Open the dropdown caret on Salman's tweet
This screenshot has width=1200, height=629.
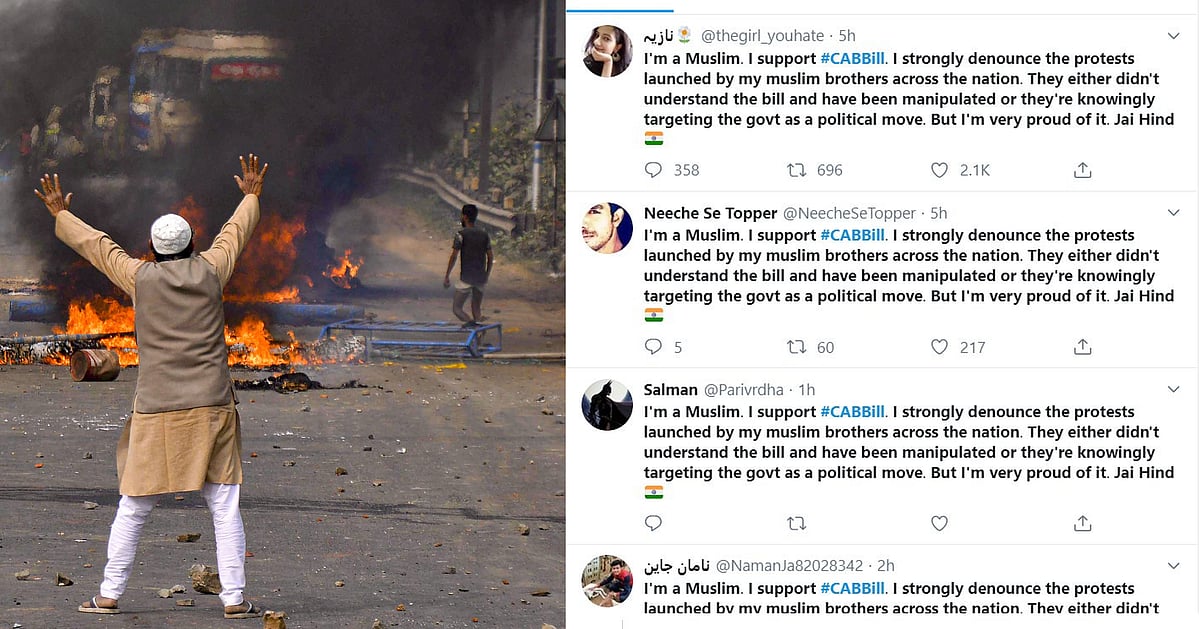[x=1174, y=390]
